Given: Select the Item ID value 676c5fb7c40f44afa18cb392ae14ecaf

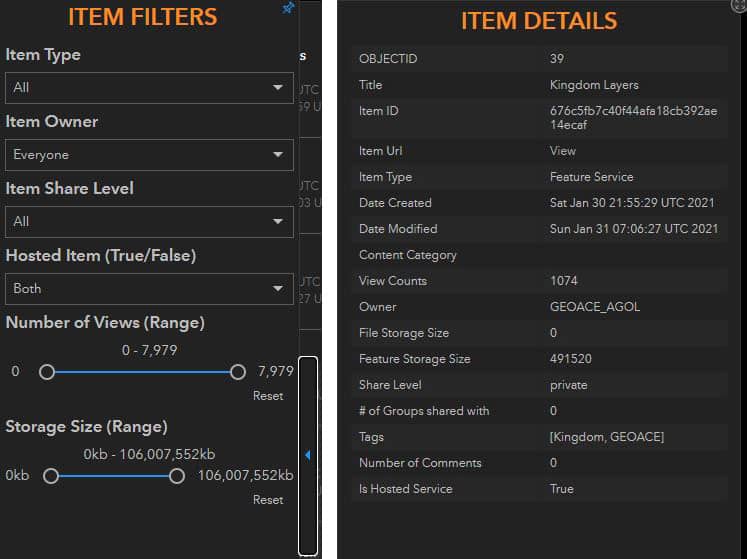Looking at the screenshot, I should click(x=633, y=118).
